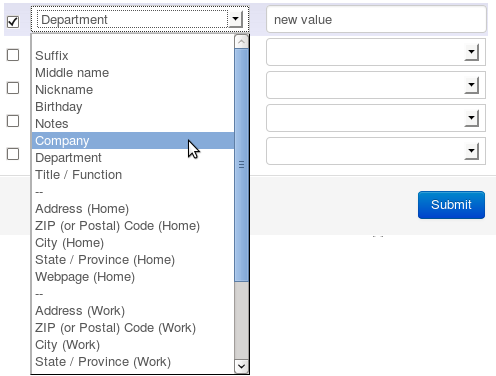The height and width of the screenshot is (376, 496).
Task: Expand the second empty dropdown on the right
Action: (471, 85)
